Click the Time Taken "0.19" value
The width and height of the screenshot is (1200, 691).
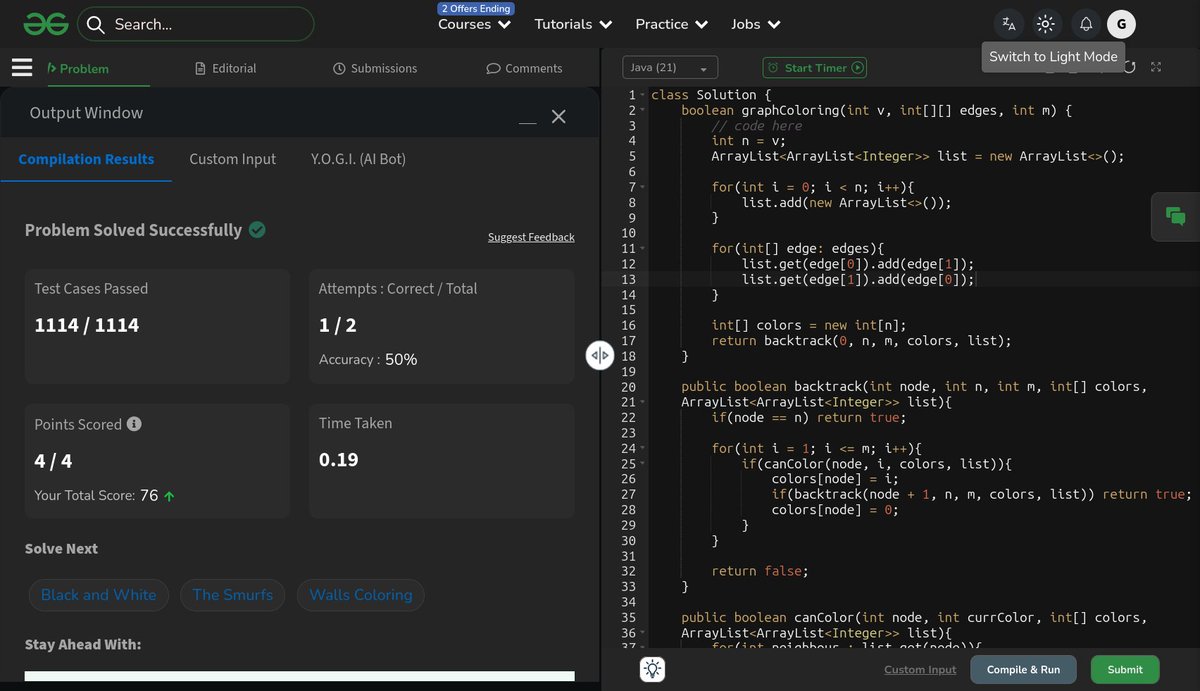pos(339,460)
